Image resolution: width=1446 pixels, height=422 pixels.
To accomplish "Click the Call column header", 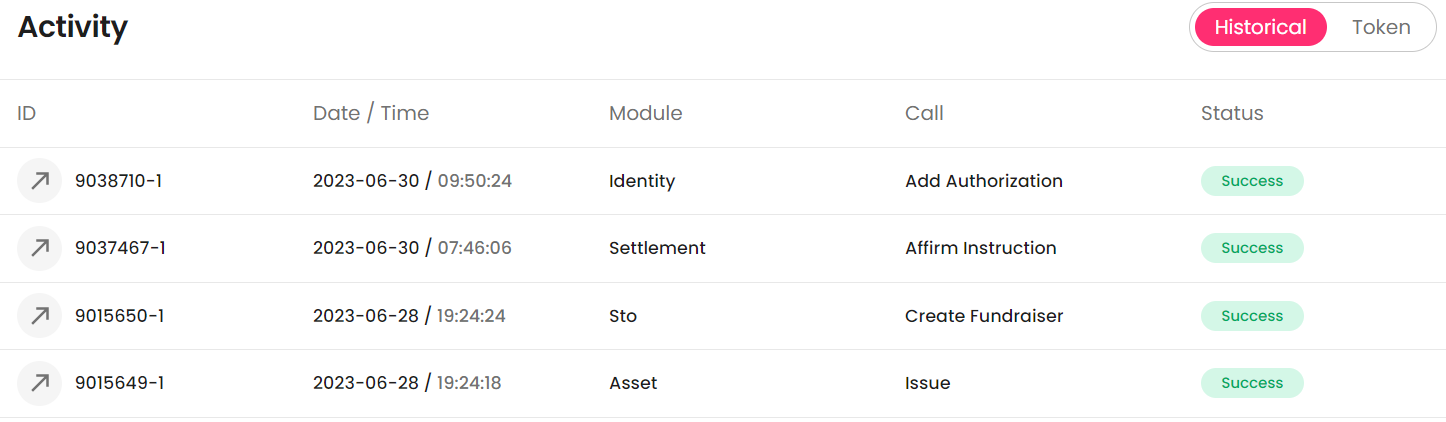I will (924, 113).
